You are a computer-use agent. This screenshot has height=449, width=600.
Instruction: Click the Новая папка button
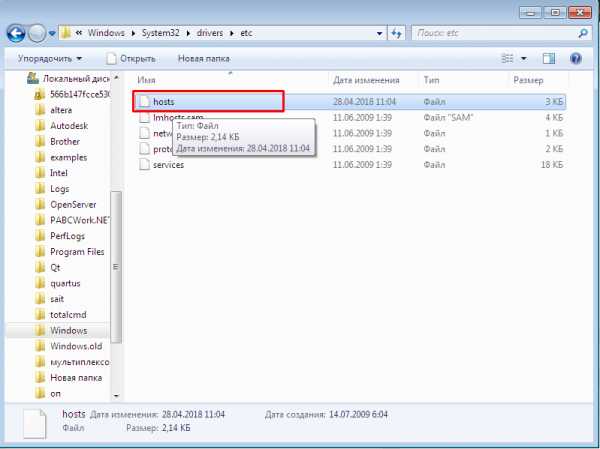coord(204,58)
